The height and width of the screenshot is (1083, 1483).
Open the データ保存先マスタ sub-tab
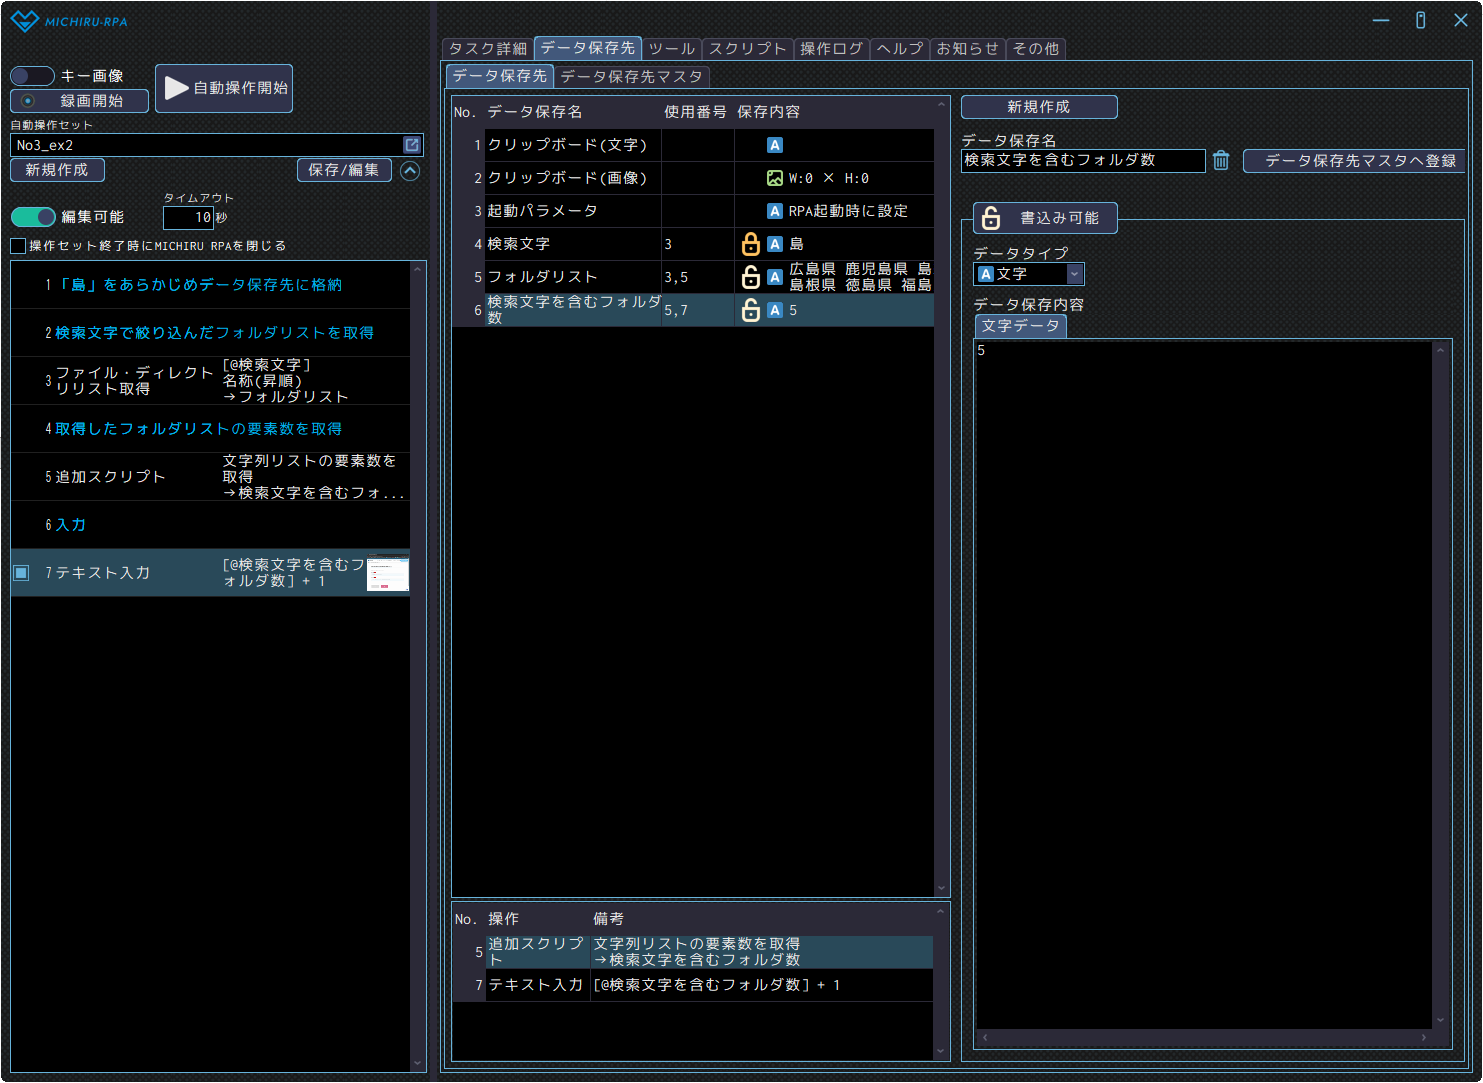coord(631,76)
